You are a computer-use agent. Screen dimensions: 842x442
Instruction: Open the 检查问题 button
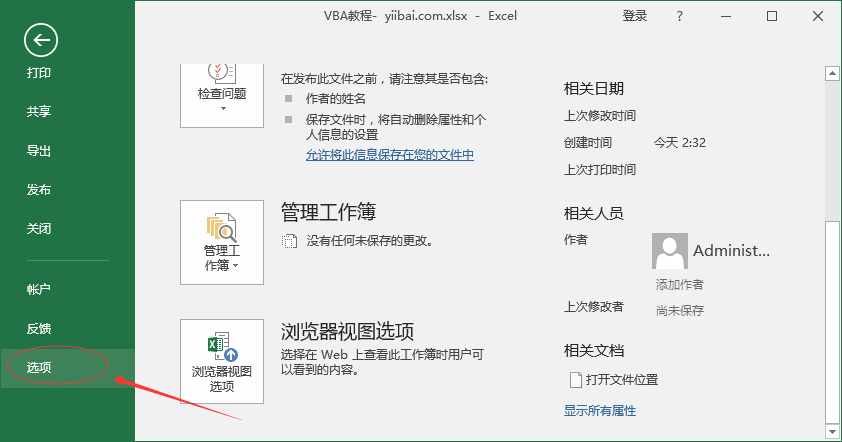tap(222, 95)
